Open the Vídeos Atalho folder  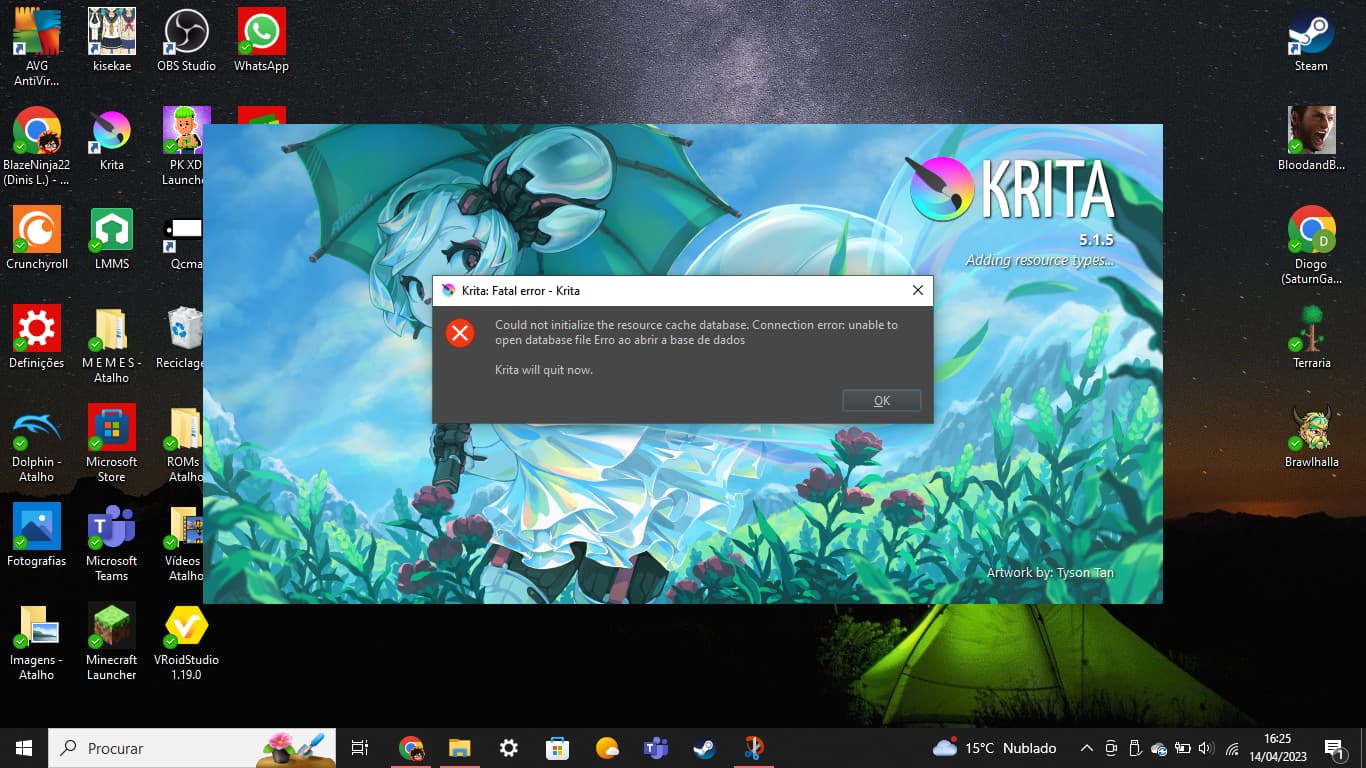pos(185,542)
